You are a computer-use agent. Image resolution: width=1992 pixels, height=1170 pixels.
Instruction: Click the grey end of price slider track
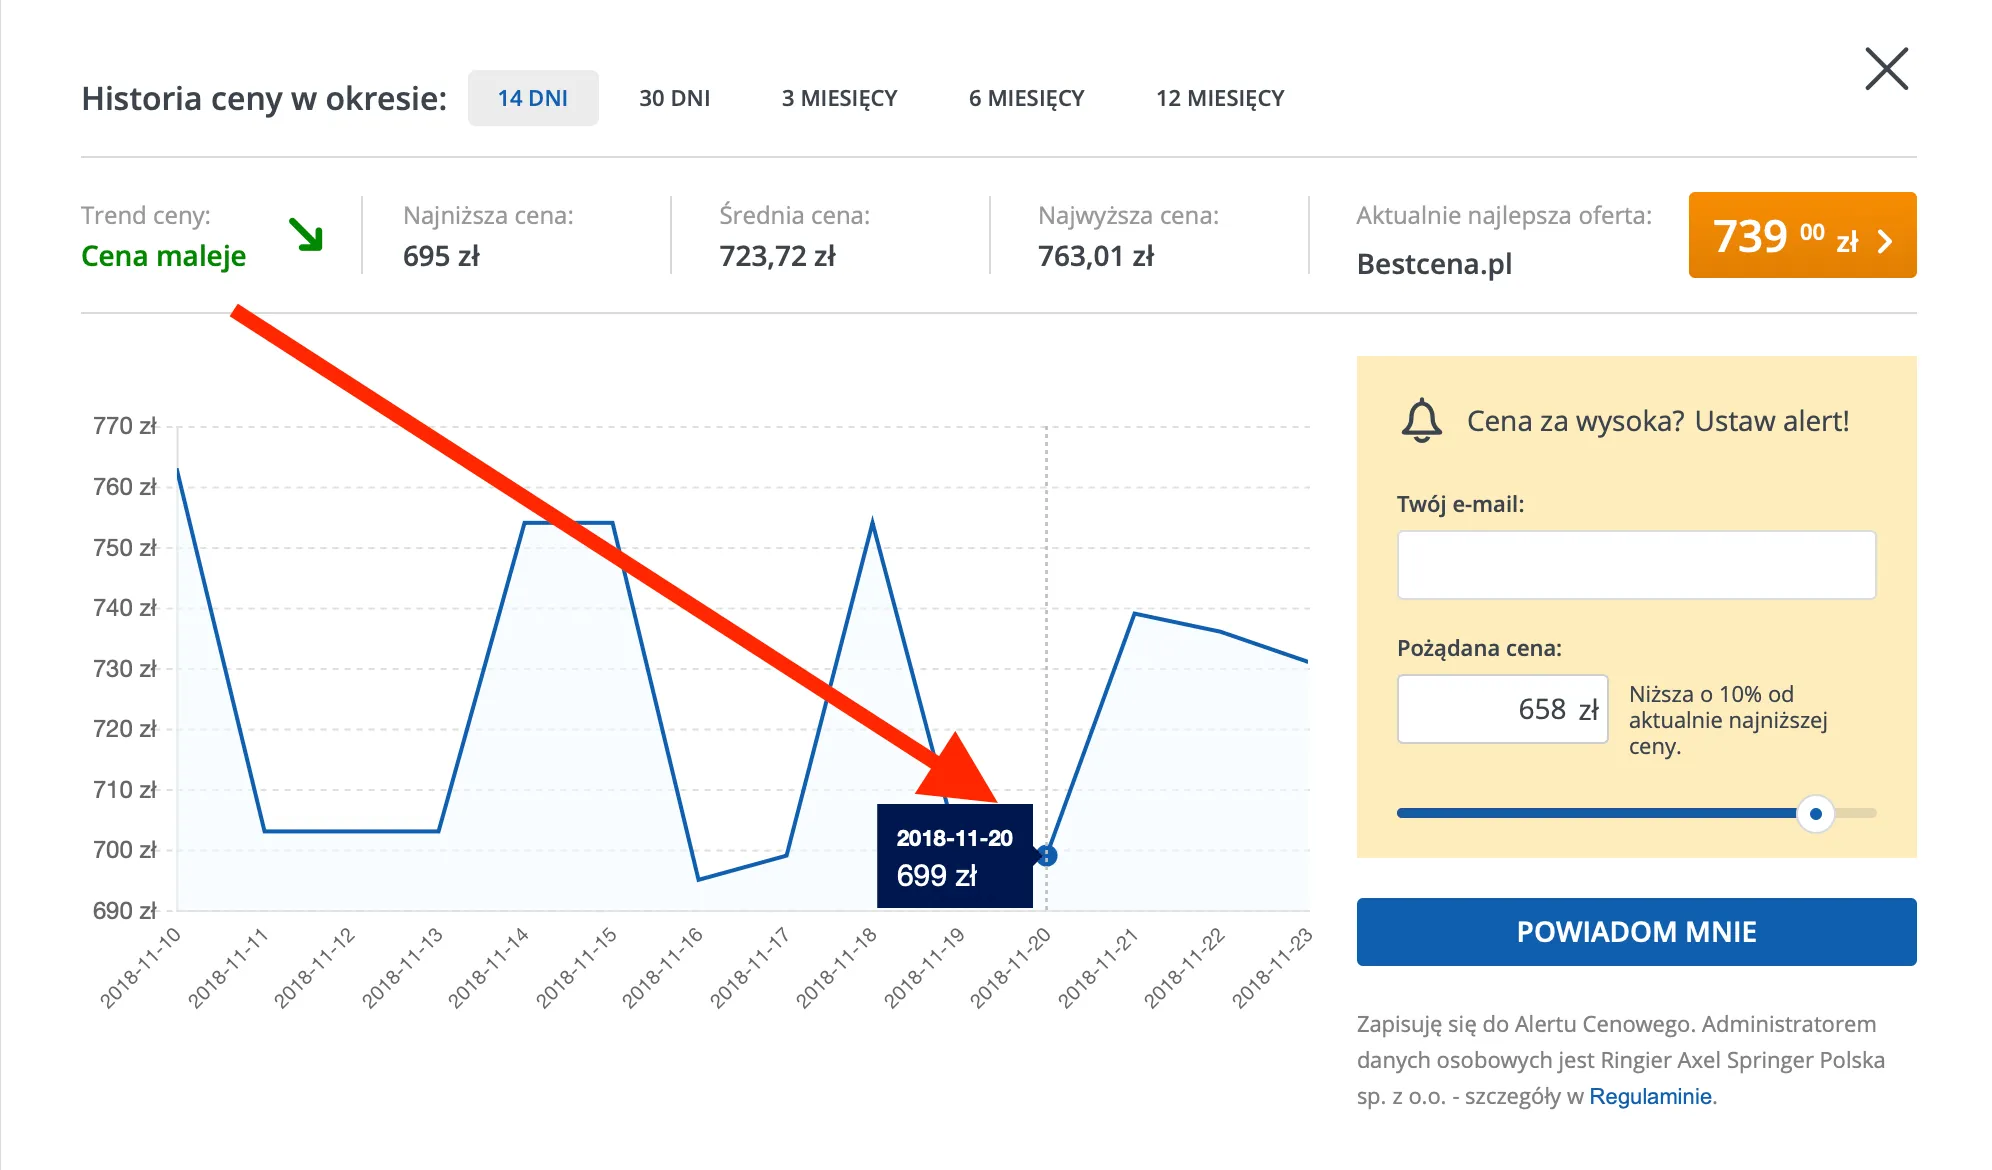(x=1856, y=814)
